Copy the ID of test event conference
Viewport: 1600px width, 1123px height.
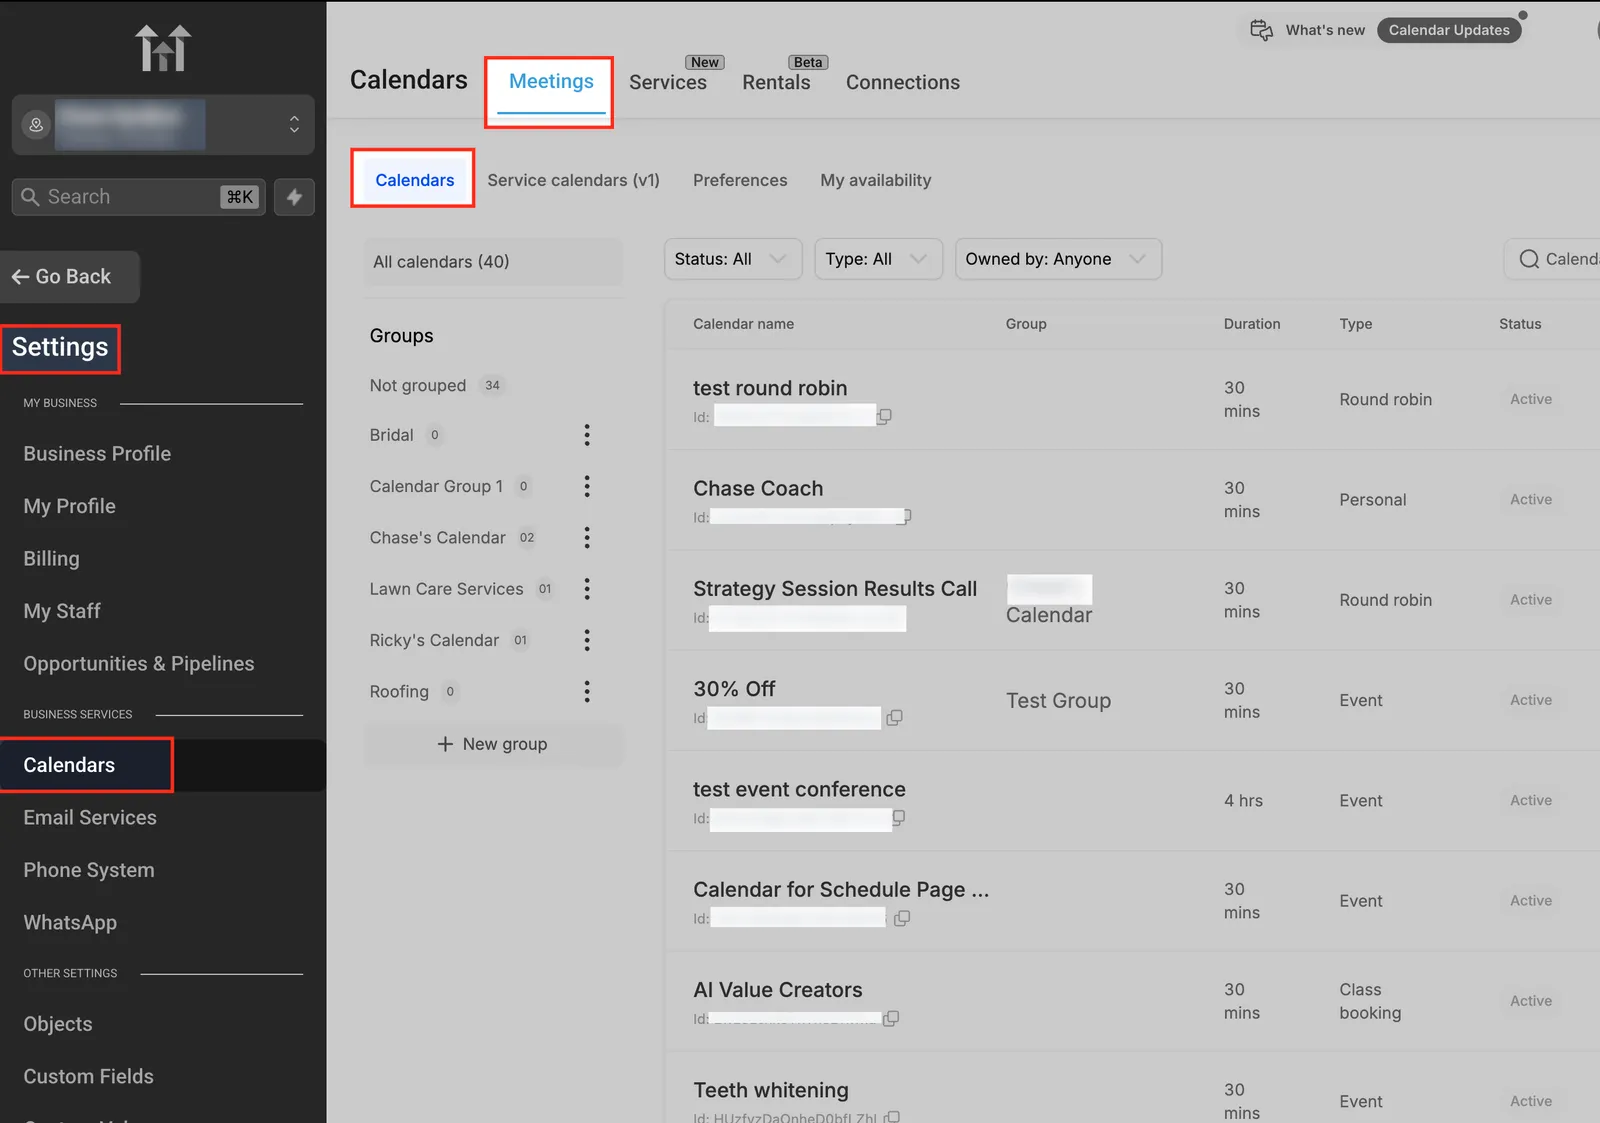coord(898,817)
